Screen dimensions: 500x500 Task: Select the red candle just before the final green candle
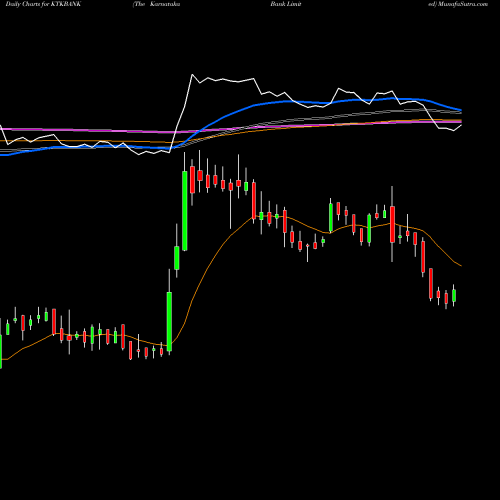tap(446, 298)
